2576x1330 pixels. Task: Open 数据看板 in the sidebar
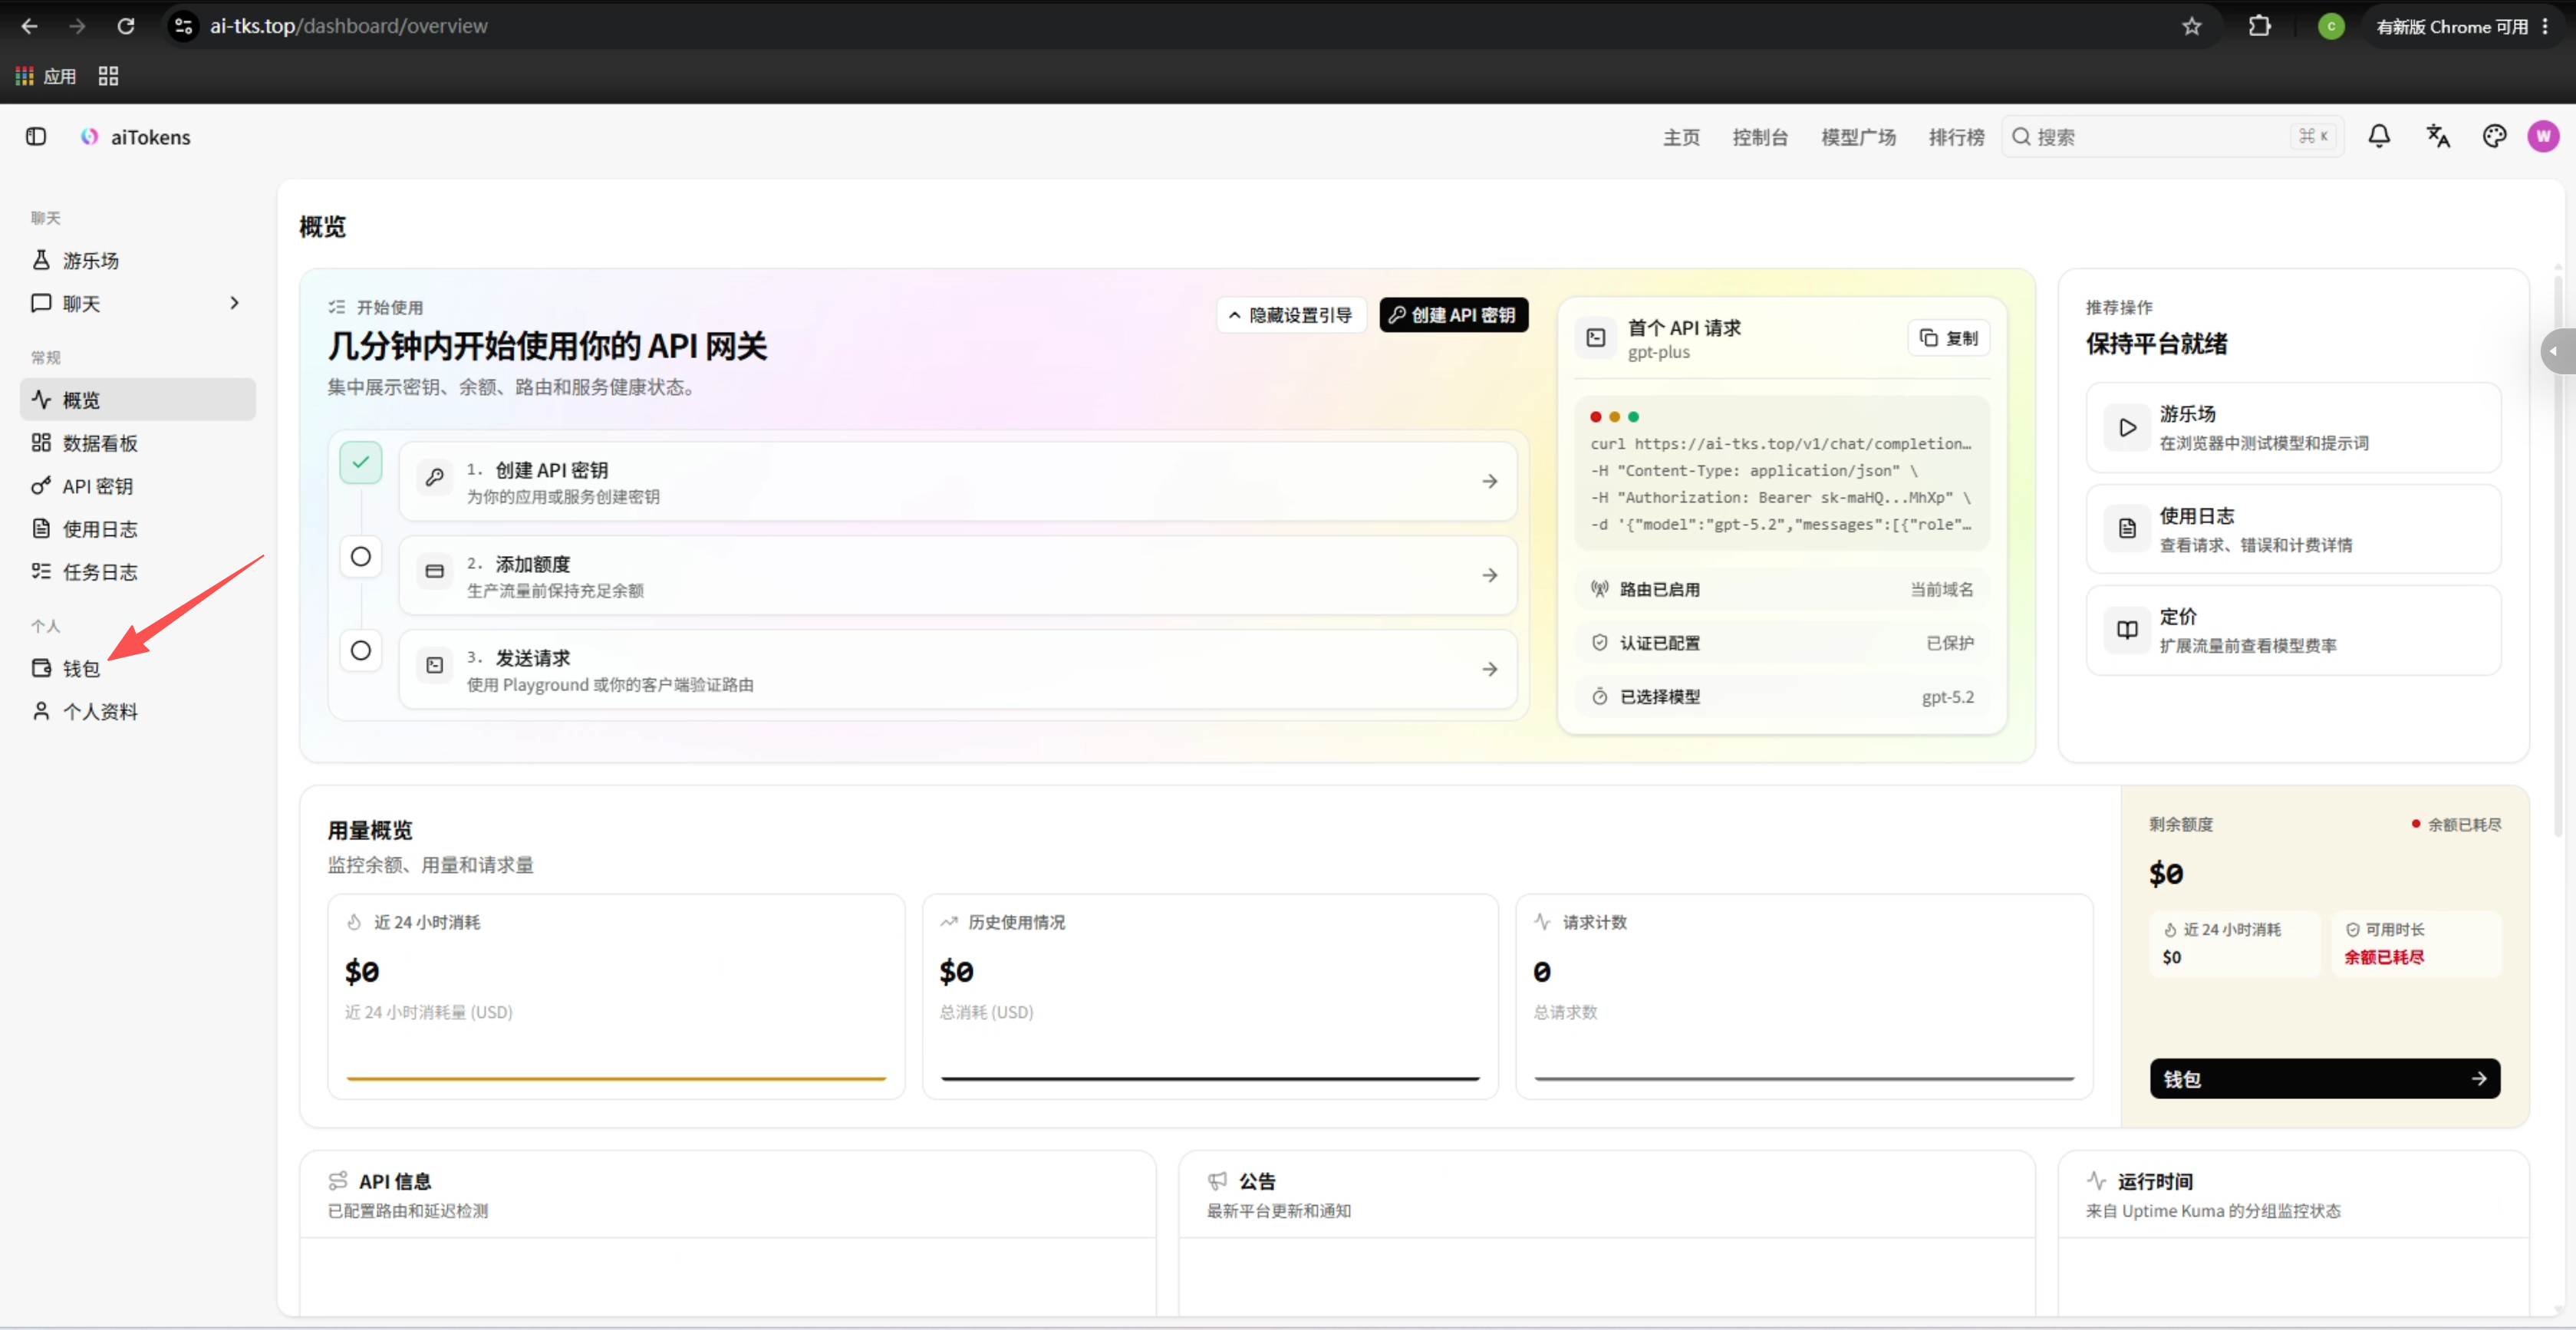point(138,443)
